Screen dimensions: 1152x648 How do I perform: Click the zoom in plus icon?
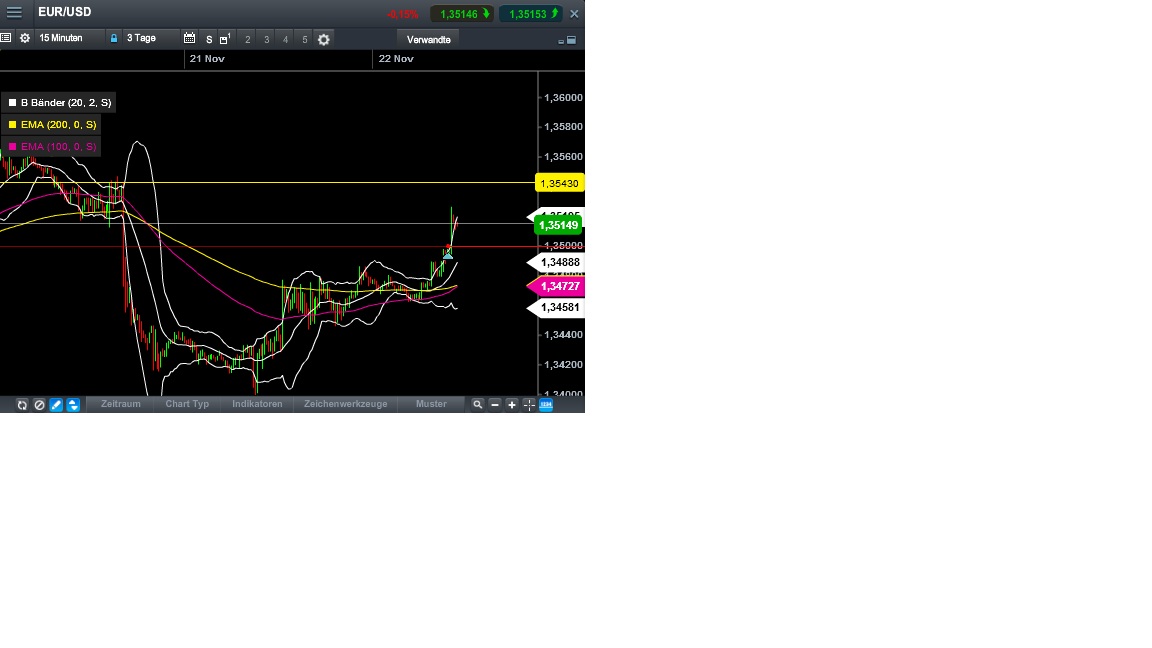(x=511, y=404)
